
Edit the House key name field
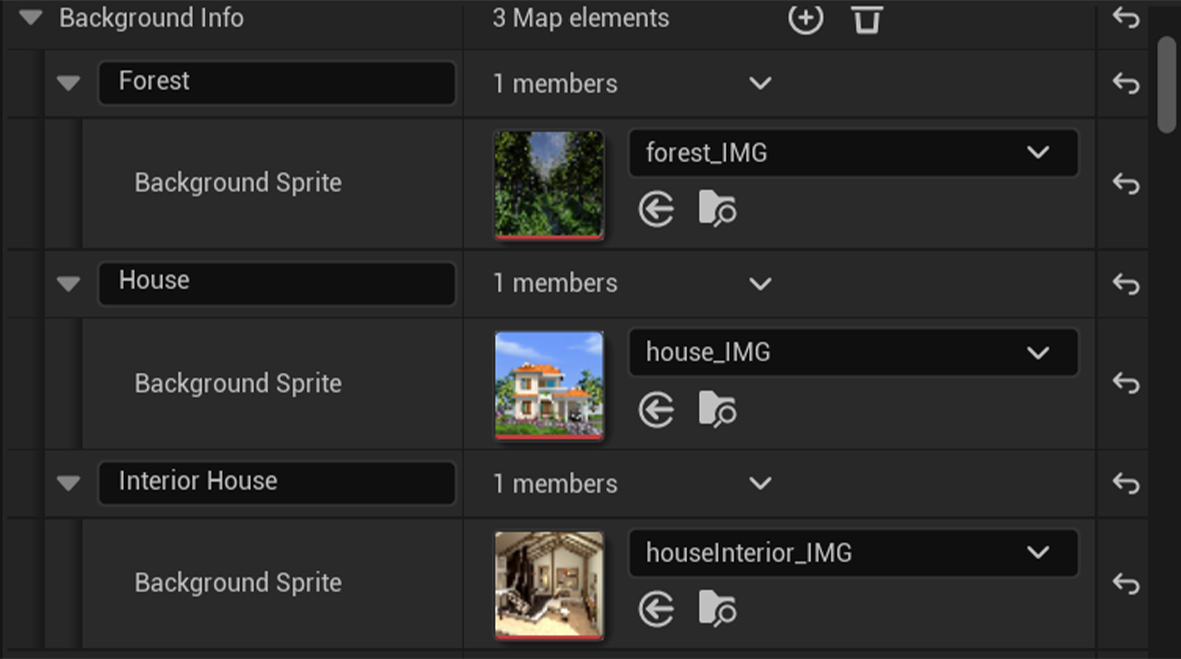pyautogui.click(x=277, y=283)
